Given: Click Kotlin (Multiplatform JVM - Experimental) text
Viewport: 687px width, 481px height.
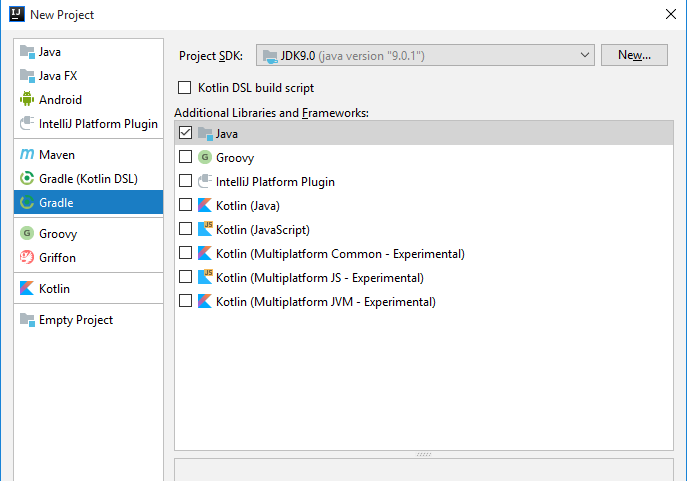Looking at the screenshot, I should point(326,302).
